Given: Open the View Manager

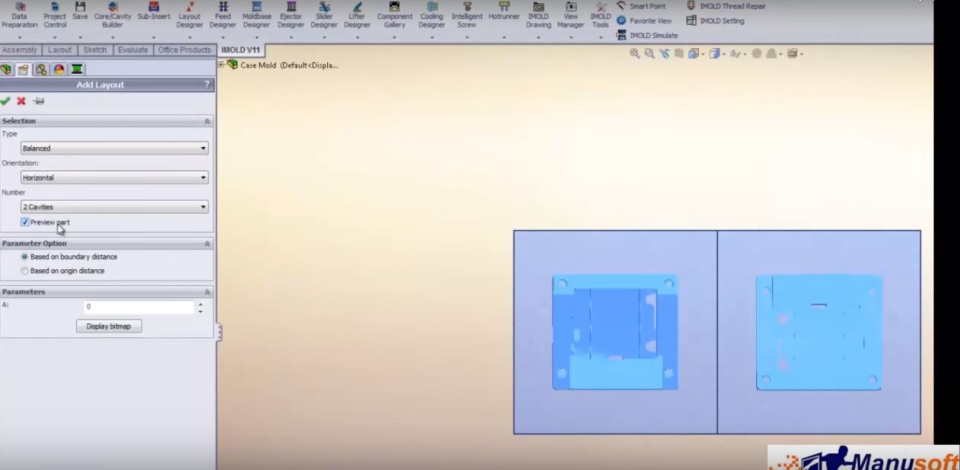Looking at the screenshot, I should [x=571, y=15].
